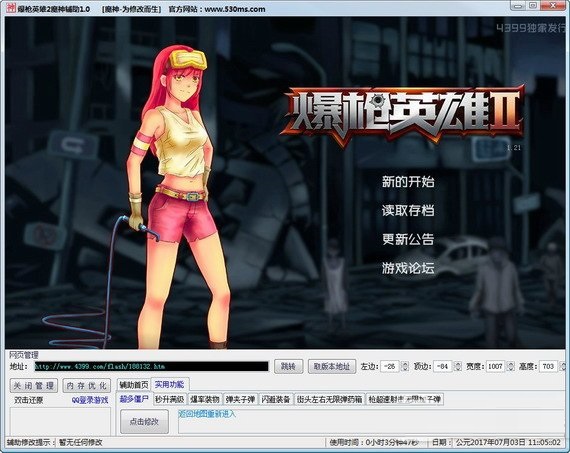Select 读取存档 to load a save

(408, 210)
